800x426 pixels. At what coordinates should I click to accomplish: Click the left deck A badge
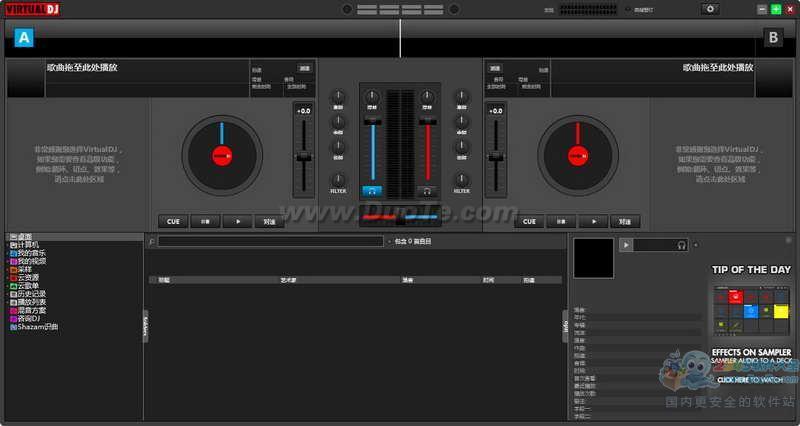(24, 39)
